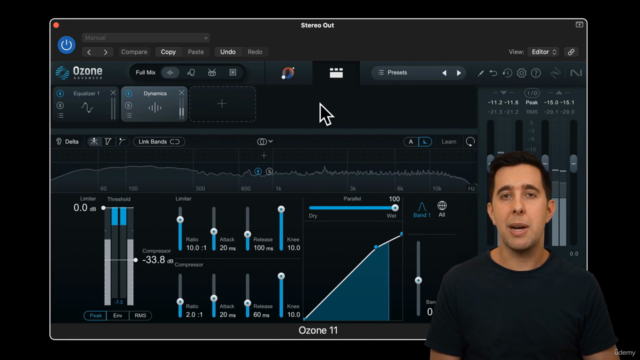Select the Dynamics module
Viewport: 640px width, 360px height.
click(x=155, y=104)
